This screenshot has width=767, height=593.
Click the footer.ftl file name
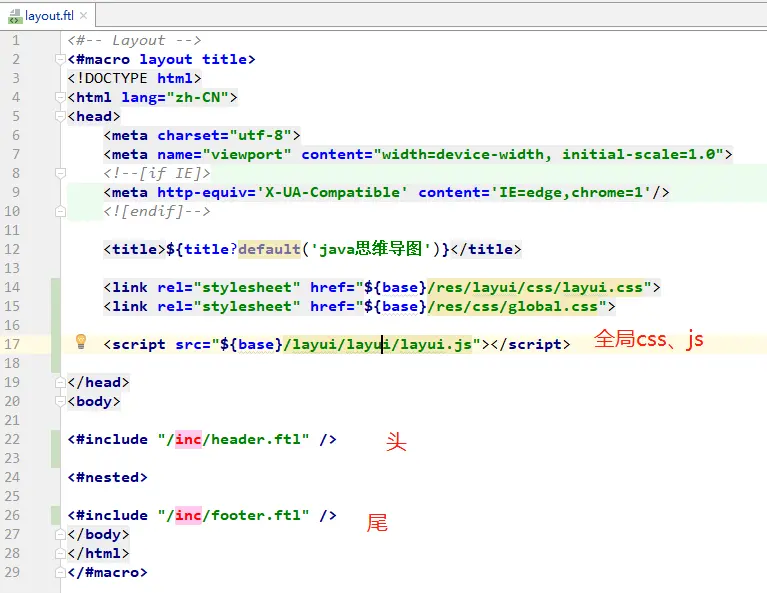point(256,515)
